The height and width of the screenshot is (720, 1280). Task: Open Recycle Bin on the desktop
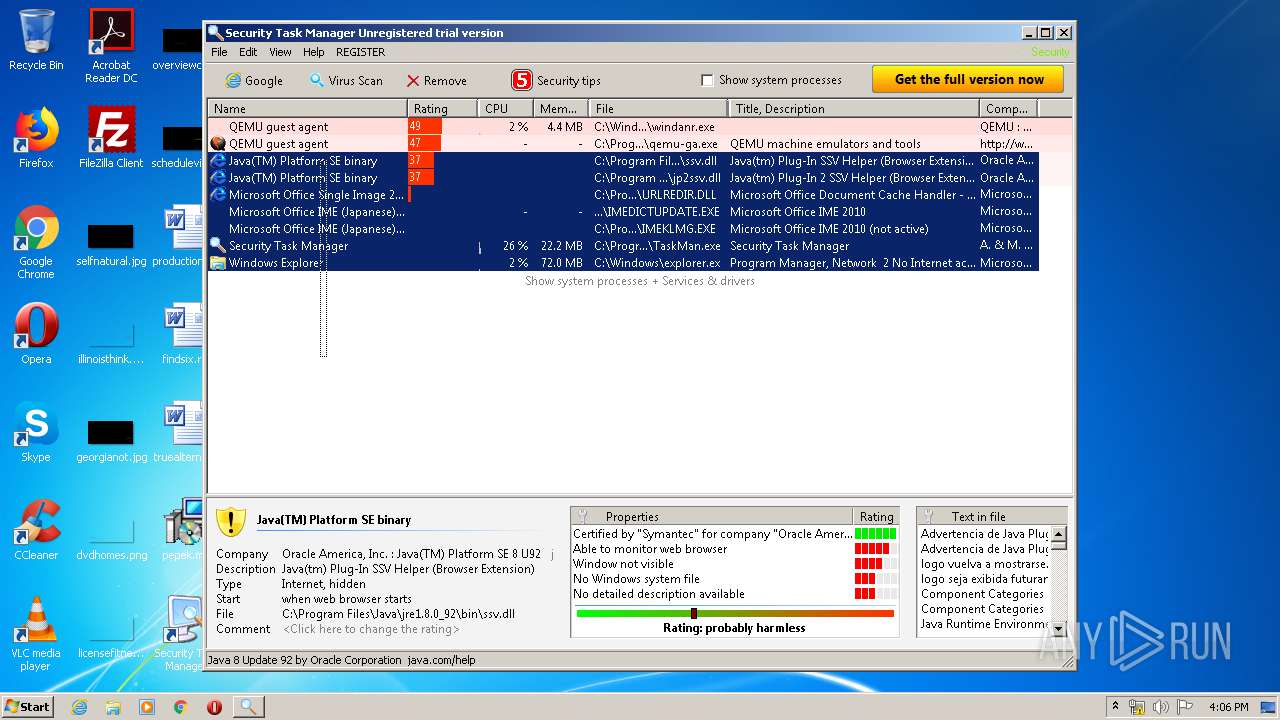point(36,40)
